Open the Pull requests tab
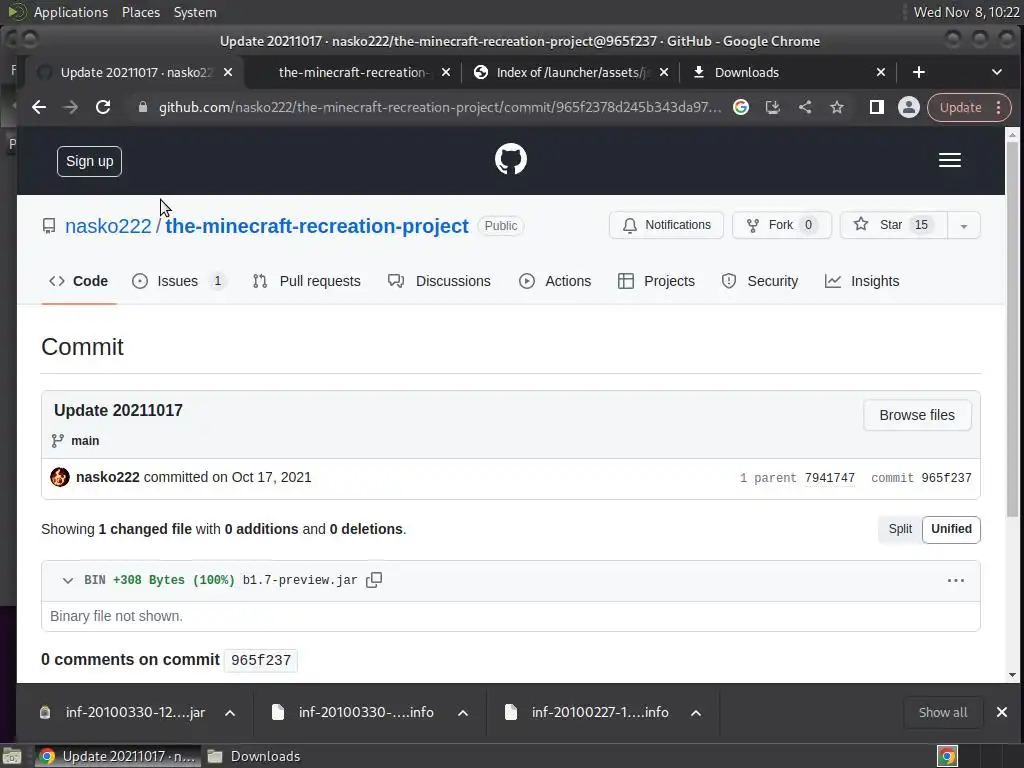The image size is (1024, 768). pos(306,281)
